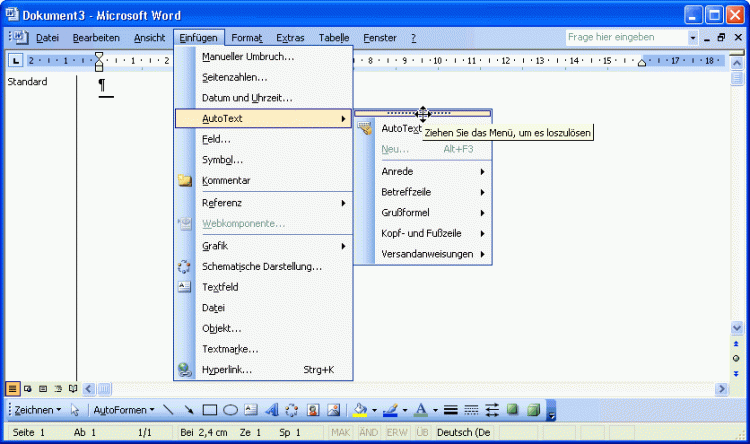Choose the Rectangle shape tool
The height and width of the screenshot is (444, 750).
(x=210, y=410)
